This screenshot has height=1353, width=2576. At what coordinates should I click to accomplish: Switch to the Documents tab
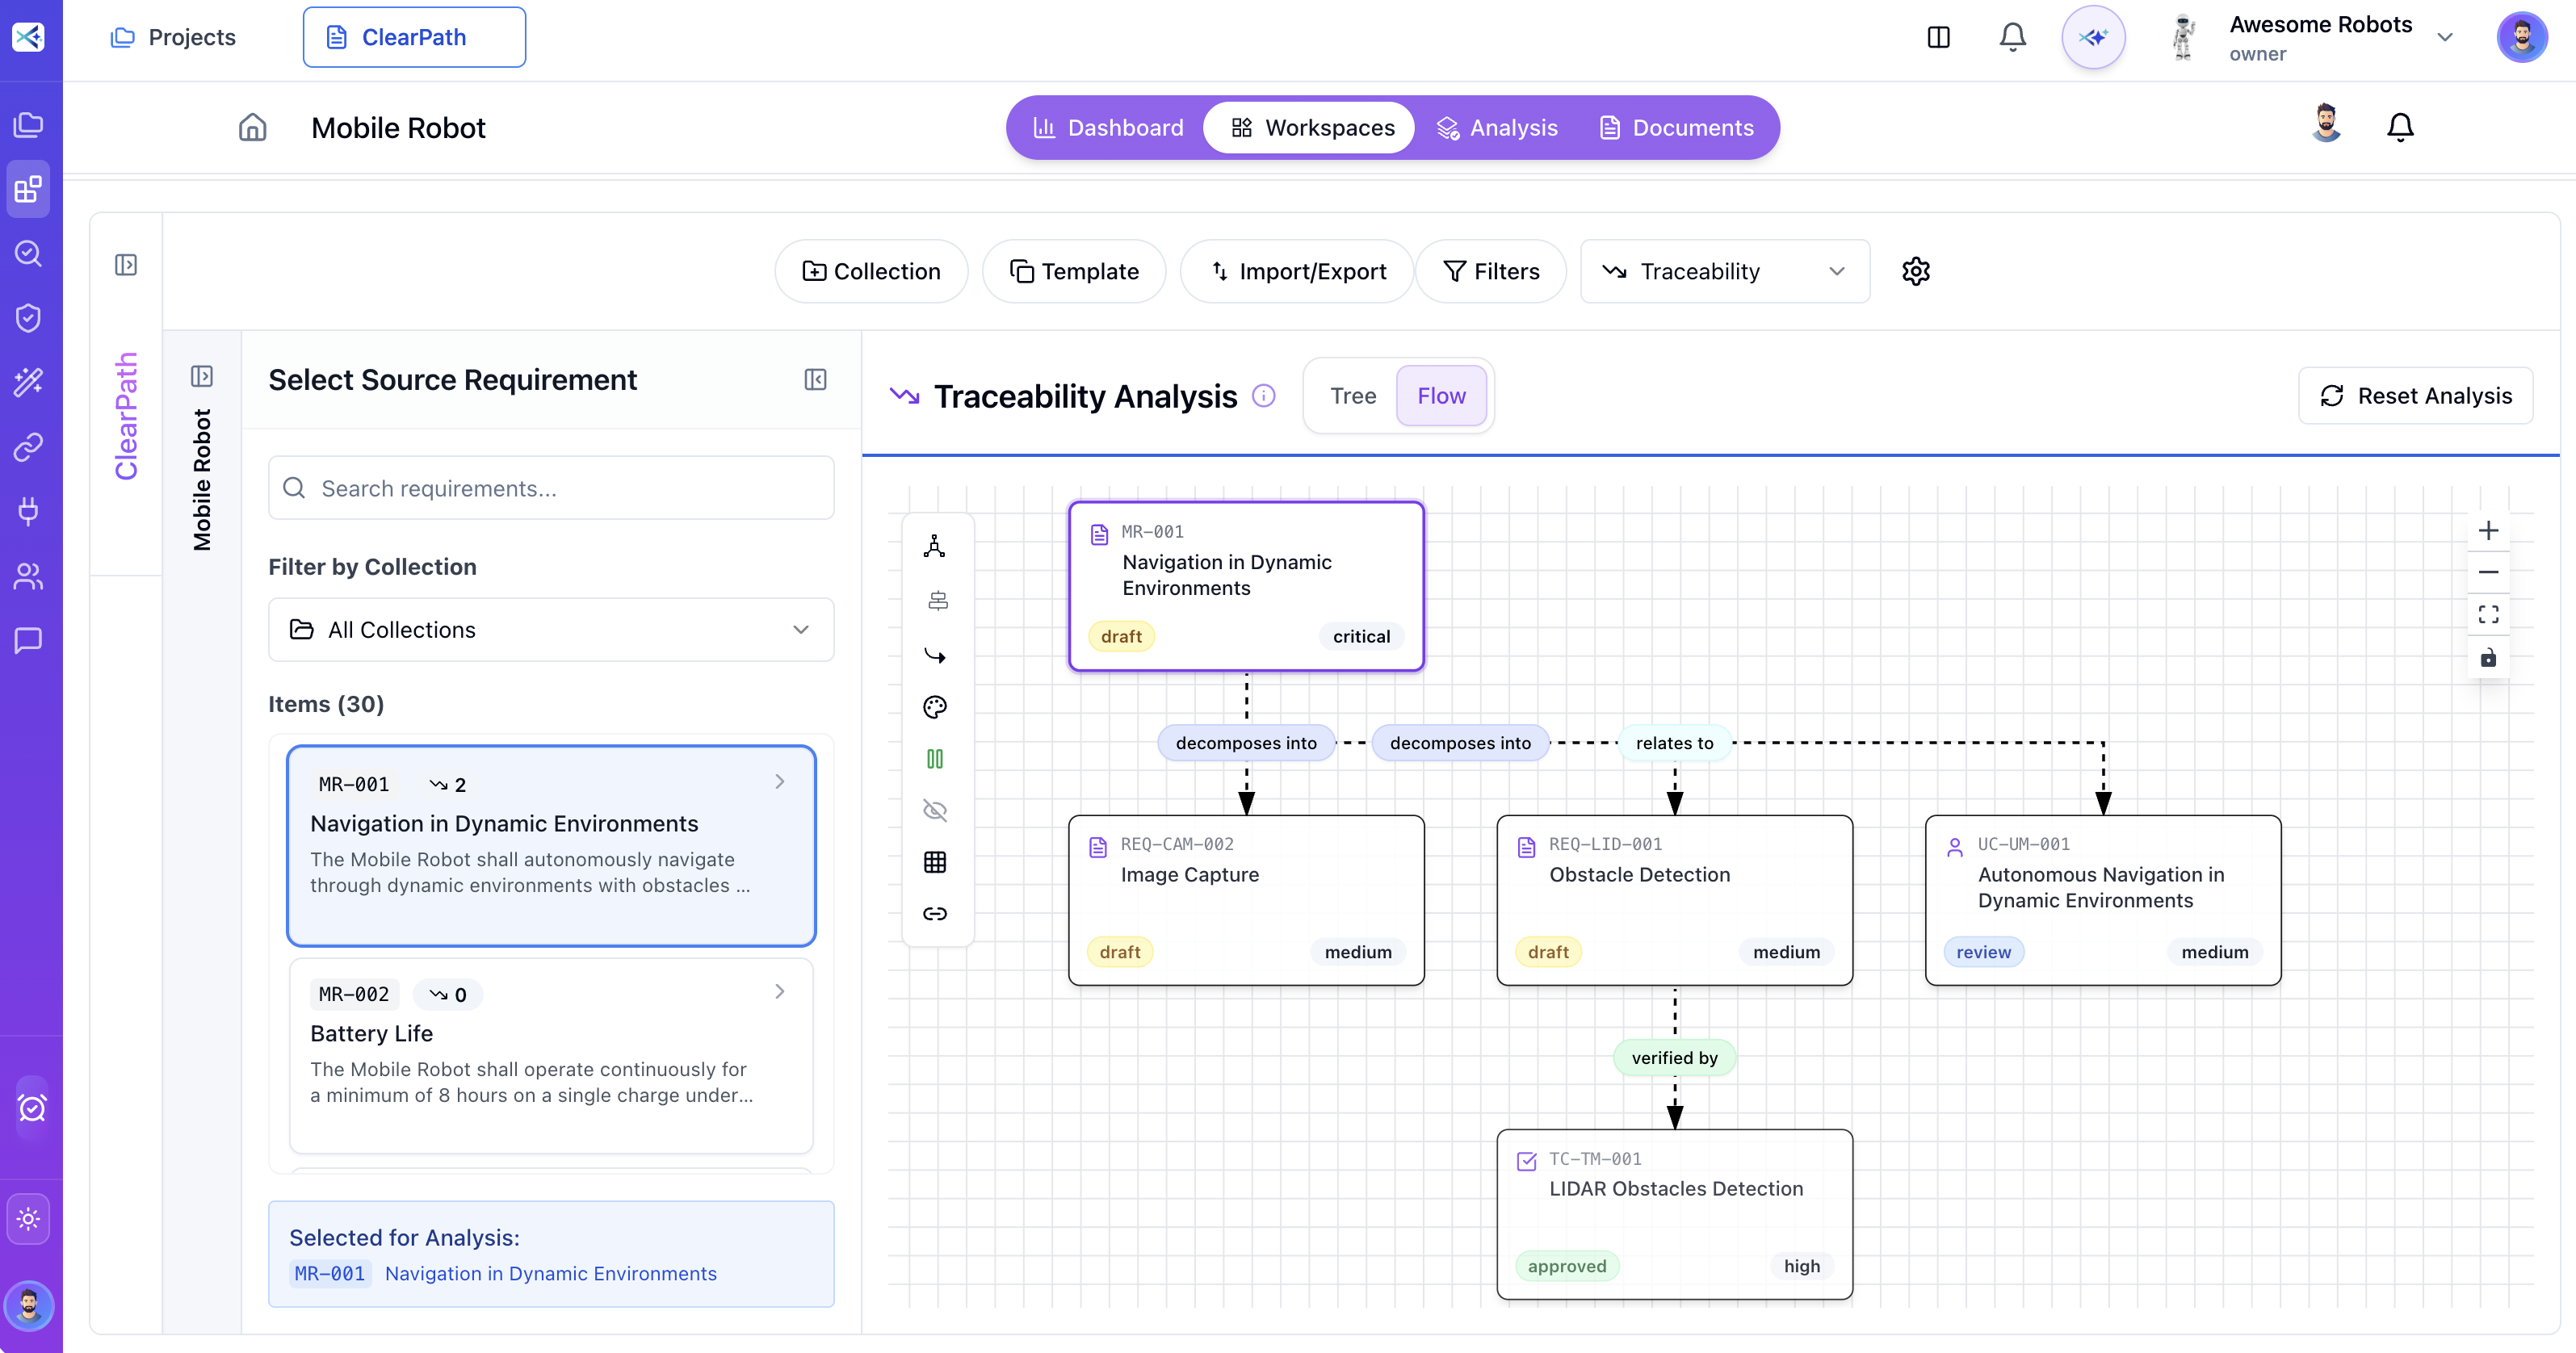(1677, 127)
